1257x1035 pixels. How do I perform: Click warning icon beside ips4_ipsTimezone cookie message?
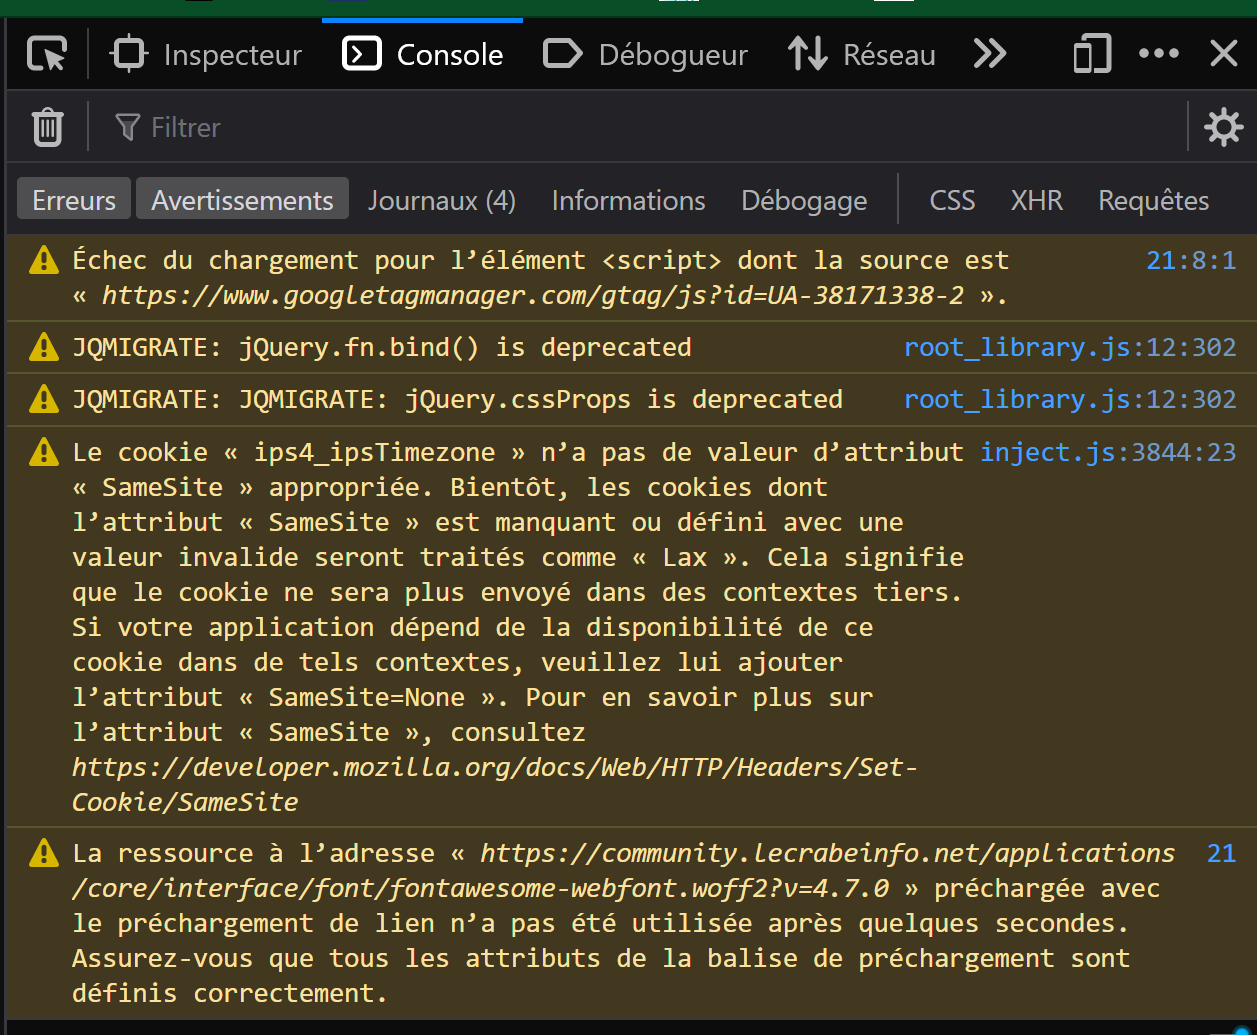tap(44, 452)
